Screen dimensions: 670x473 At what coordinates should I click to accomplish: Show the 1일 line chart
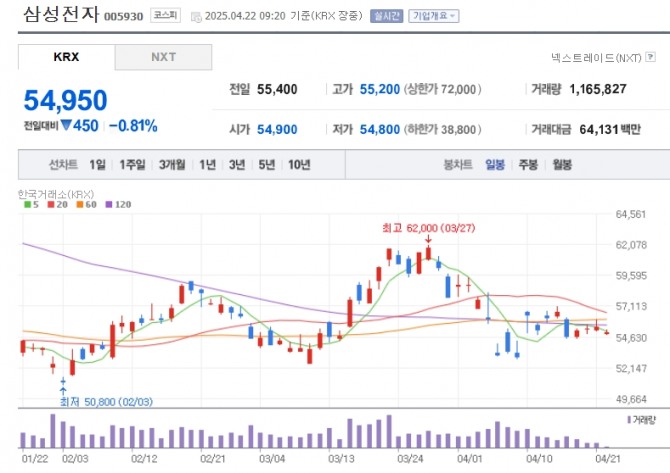97,164
